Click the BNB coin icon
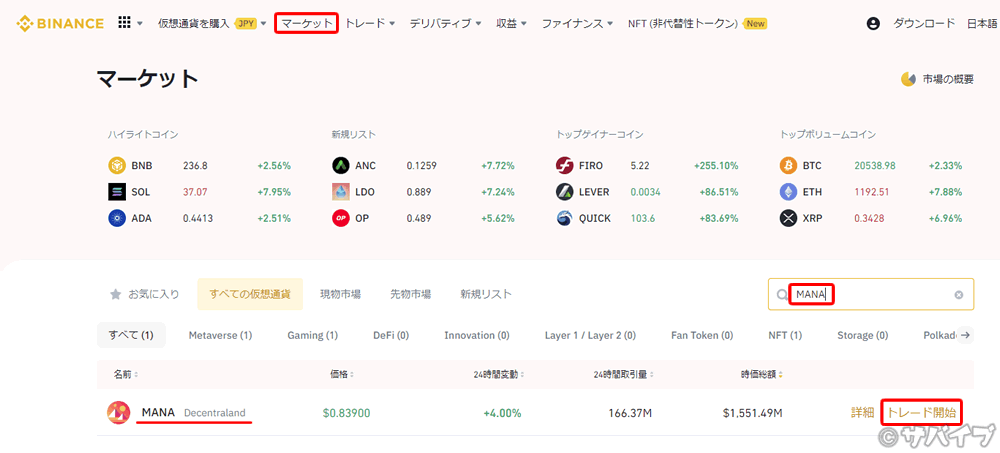Screen dimensions: 1000x453 click(x=116, y=166)
